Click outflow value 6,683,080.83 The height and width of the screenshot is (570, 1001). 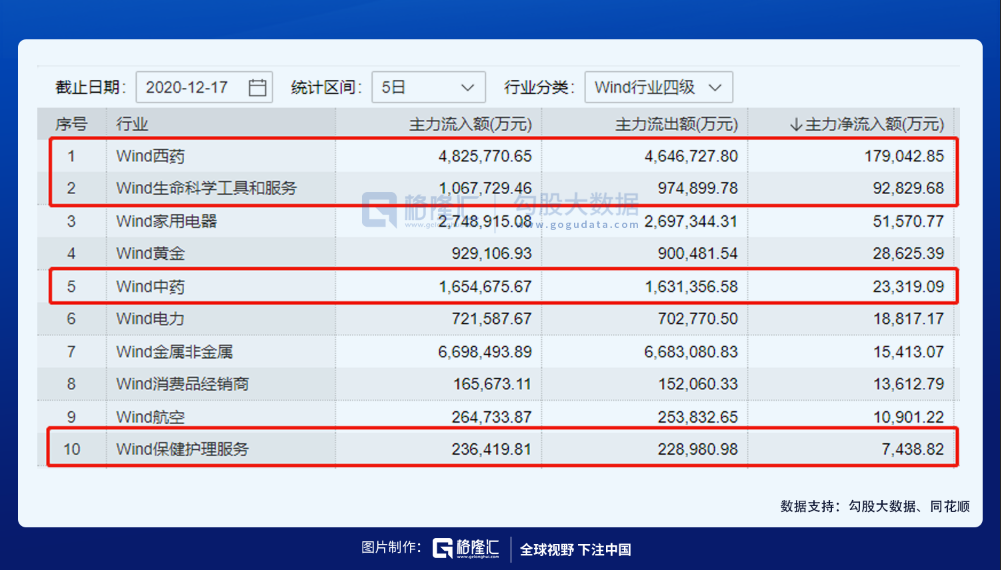[x=691, y=352]
